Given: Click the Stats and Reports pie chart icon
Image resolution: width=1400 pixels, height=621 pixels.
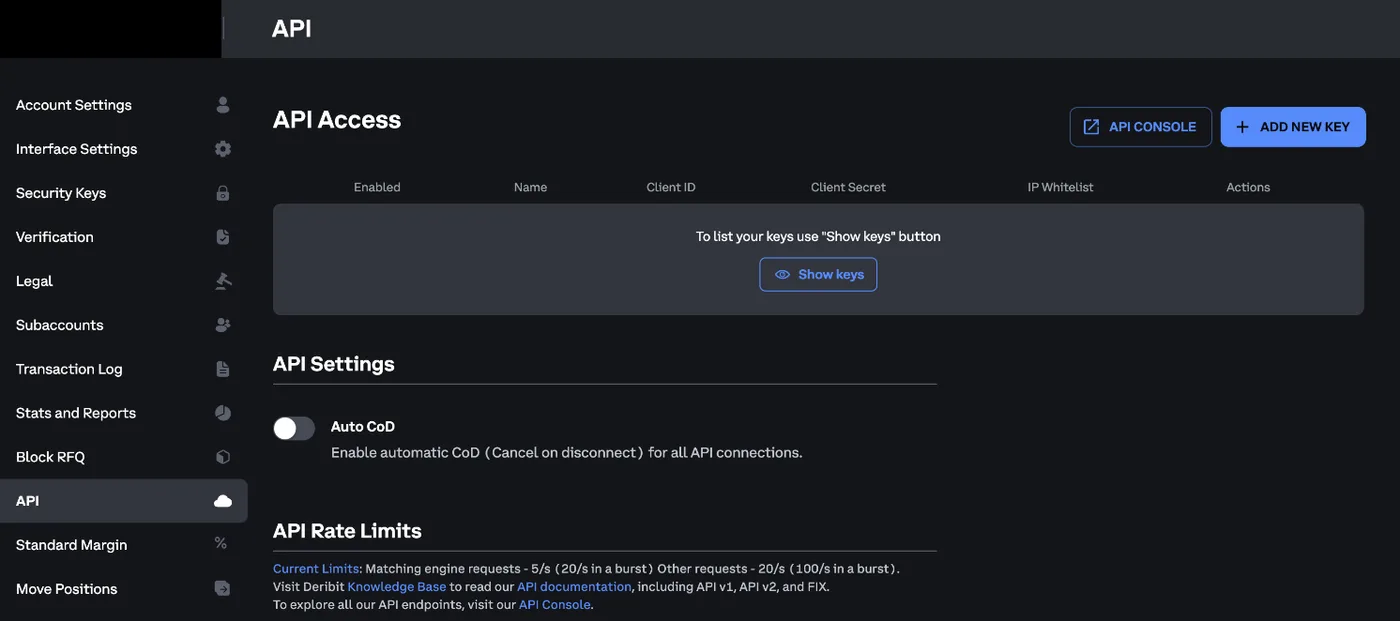Looking at the screenshot, I should [223, 413].
